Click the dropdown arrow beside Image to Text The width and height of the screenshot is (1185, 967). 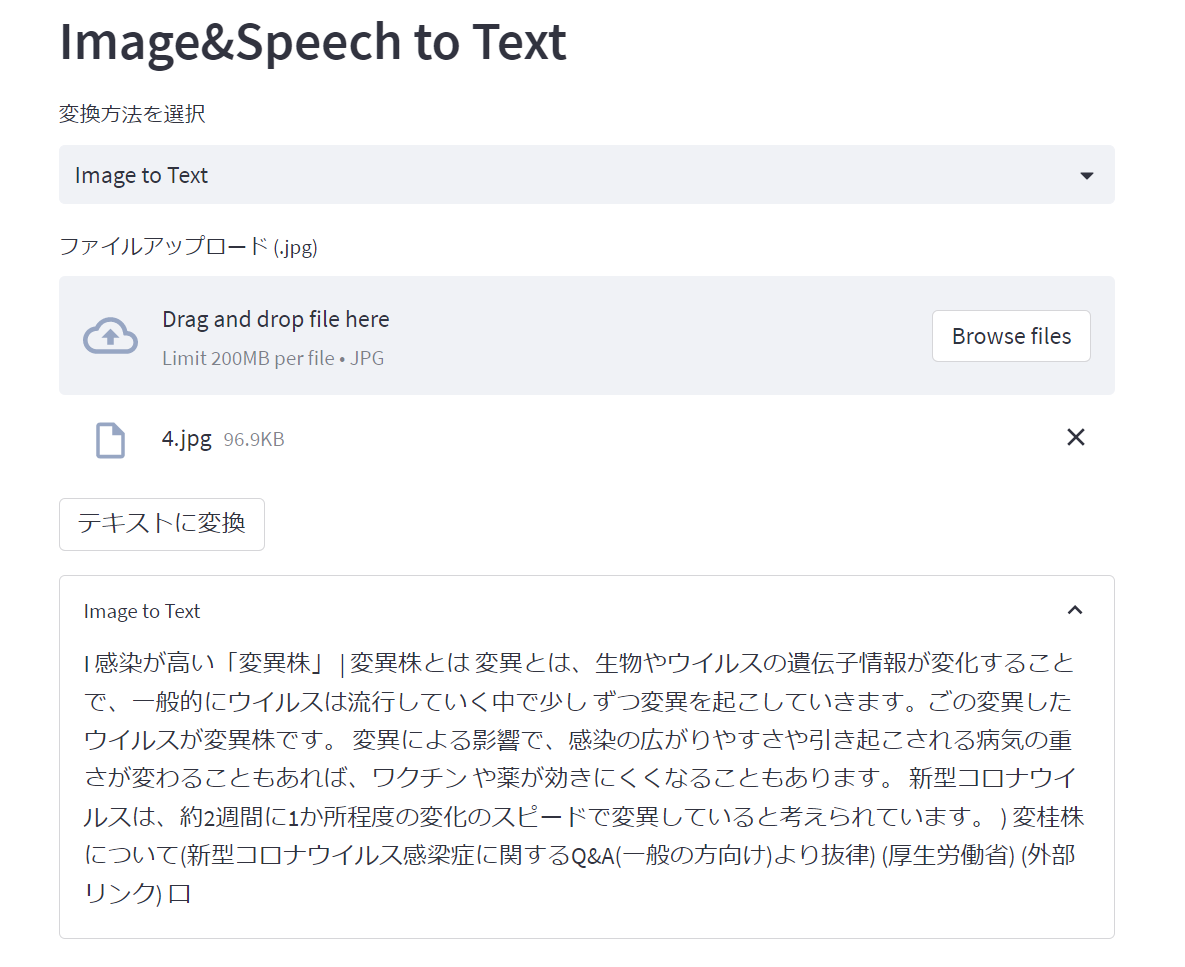tap(1087, 175)
